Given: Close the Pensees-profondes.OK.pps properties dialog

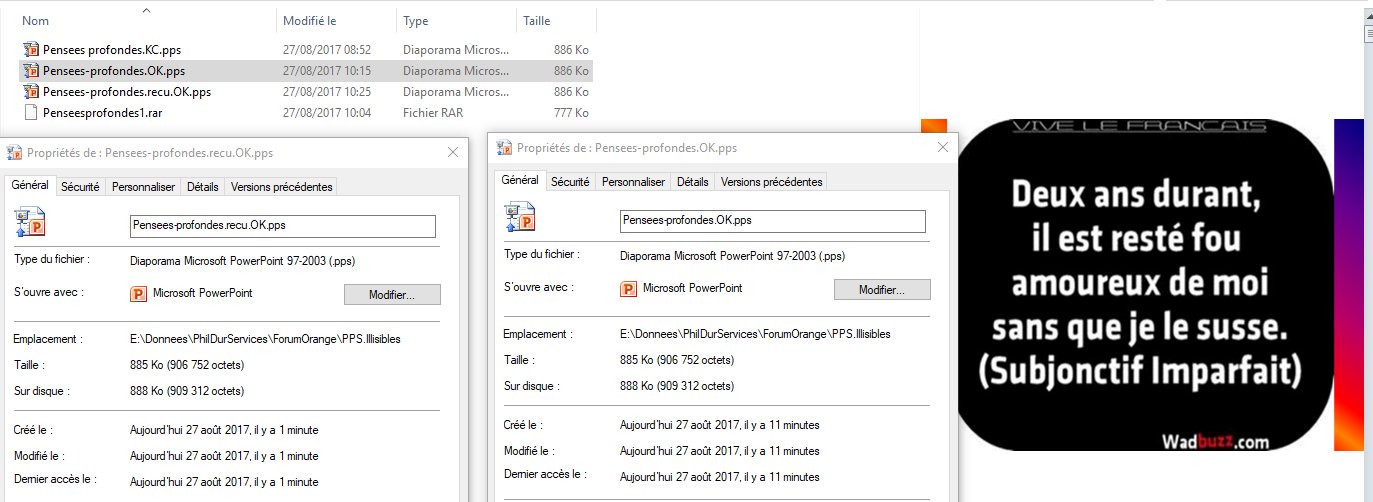Looking at the screenshot, I should coord(942,148).
